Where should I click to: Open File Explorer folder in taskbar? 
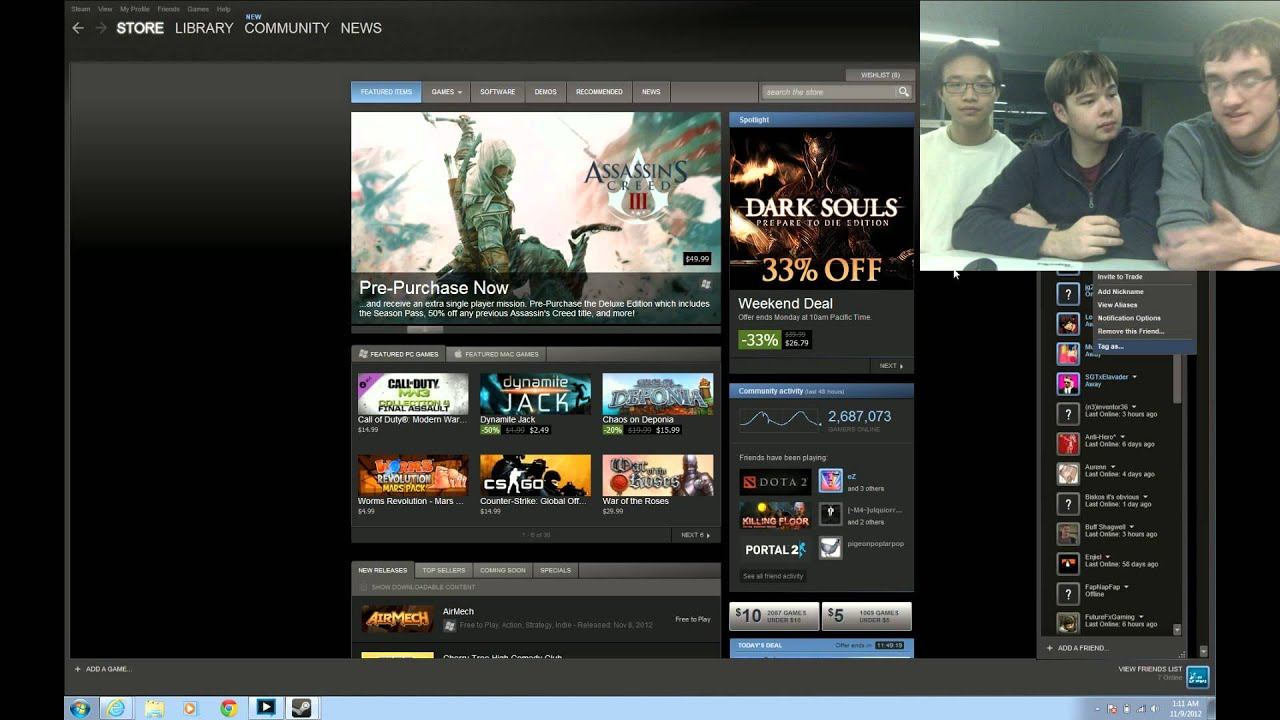pos(154,708)
